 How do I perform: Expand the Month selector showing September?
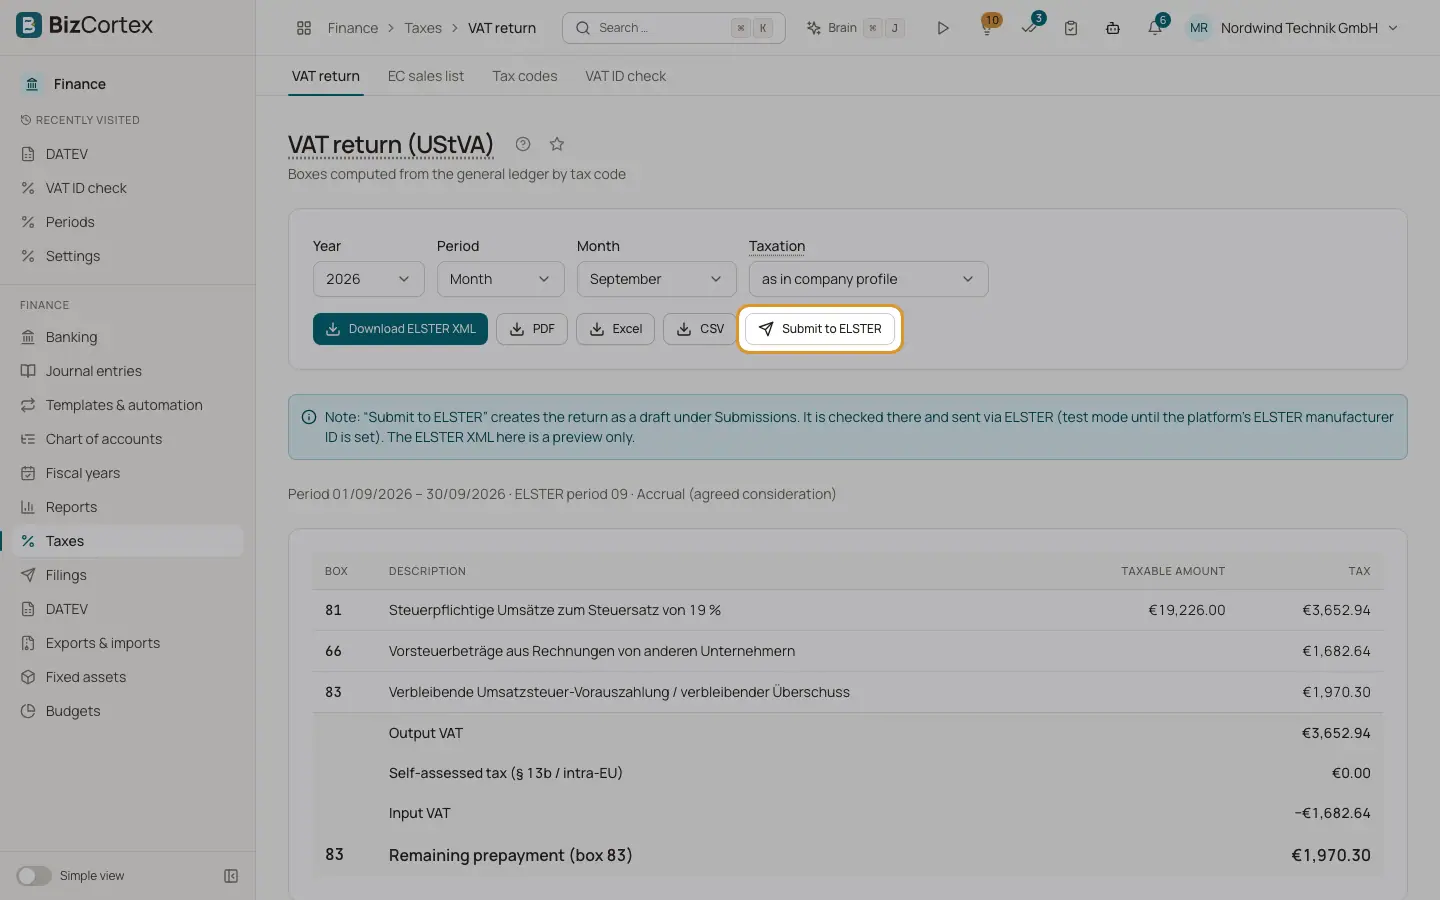656,279
